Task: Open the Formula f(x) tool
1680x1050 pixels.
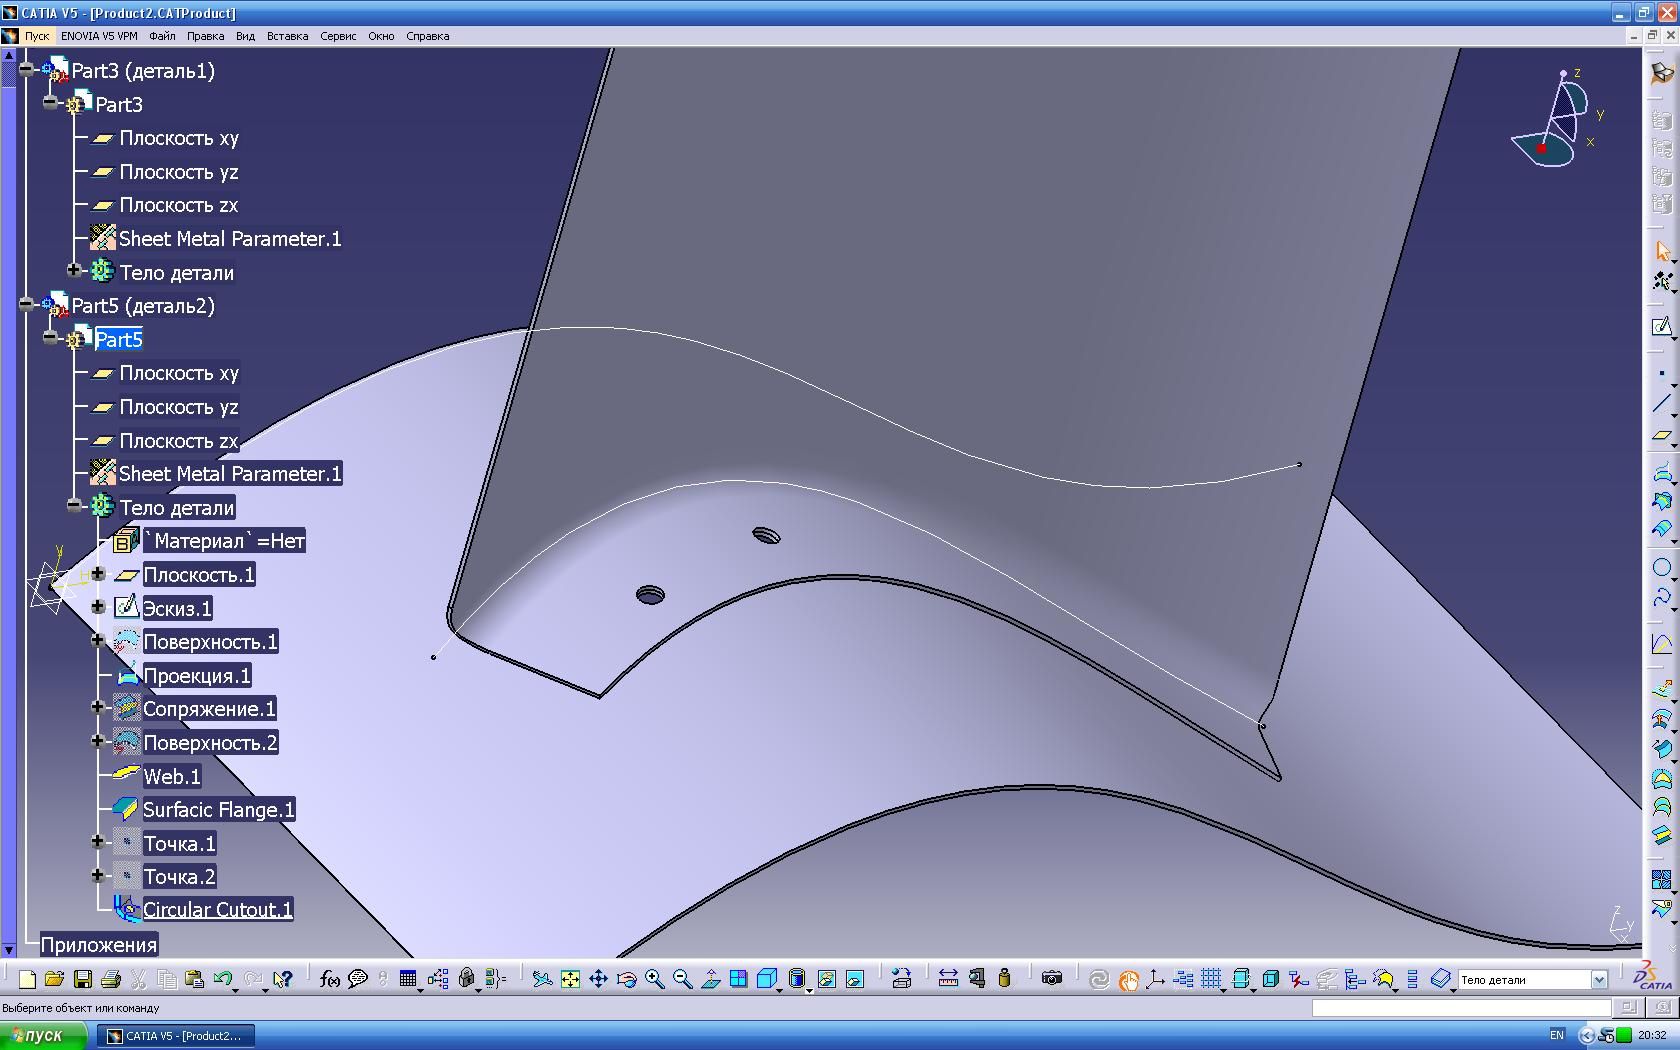Action: tap(329, 979)
